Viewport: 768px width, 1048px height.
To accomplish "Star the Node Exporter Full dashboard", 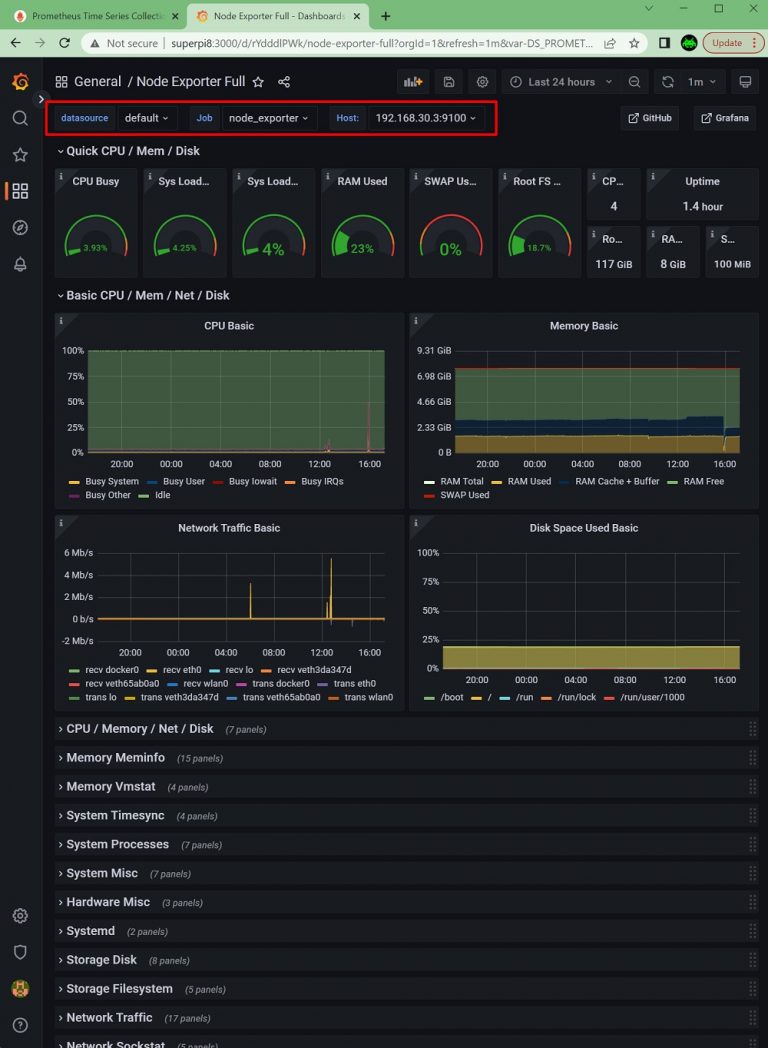I will pyautogui.click(x=258, y=82).
